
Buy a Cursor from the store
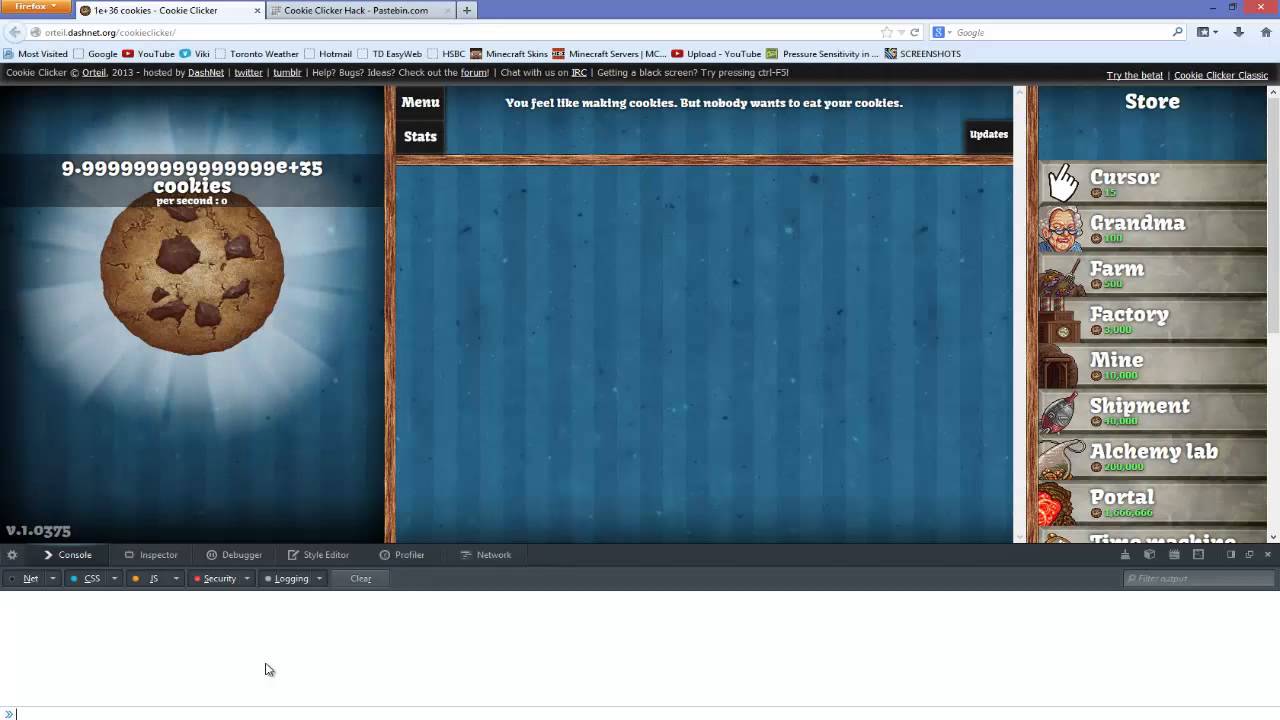pos(1153,182)
